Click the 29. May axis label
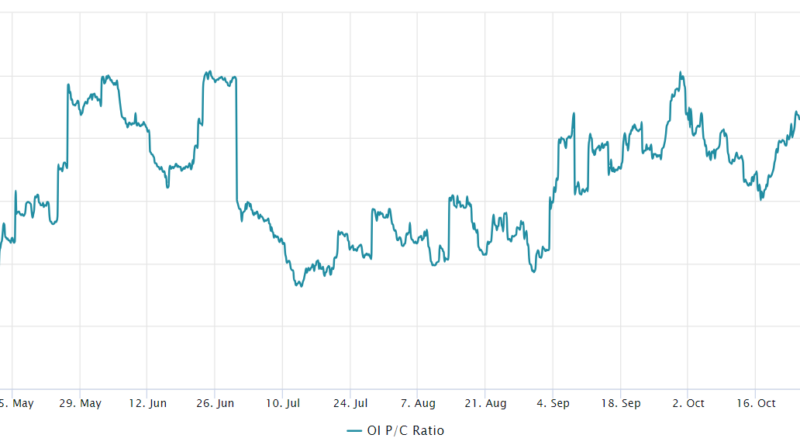This screenshot has height=445, width=800. click(x=82, y=403)
